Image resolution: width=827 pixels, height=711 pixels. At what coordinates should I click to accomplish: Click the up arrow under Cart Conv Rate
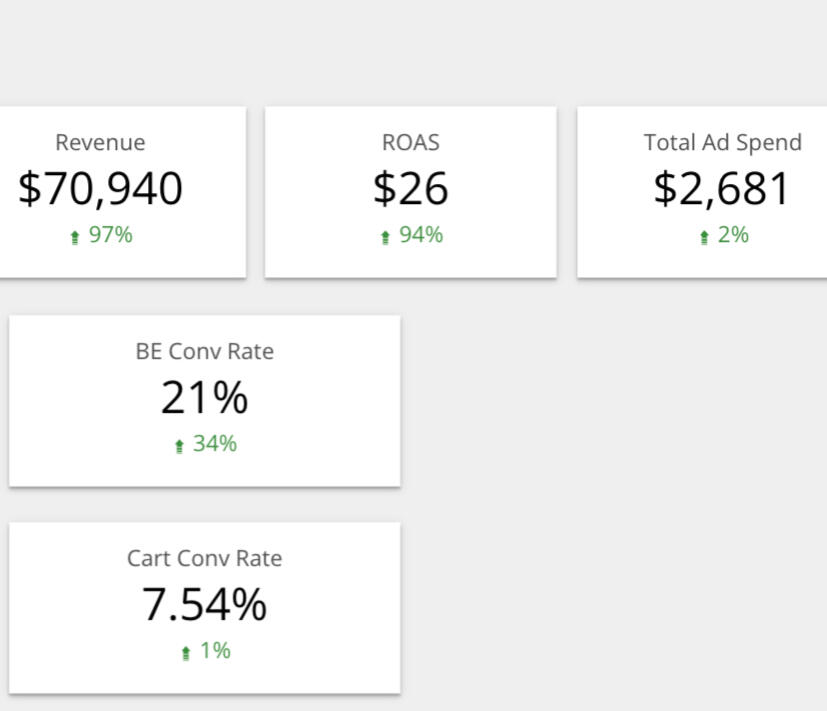point(186,652)
